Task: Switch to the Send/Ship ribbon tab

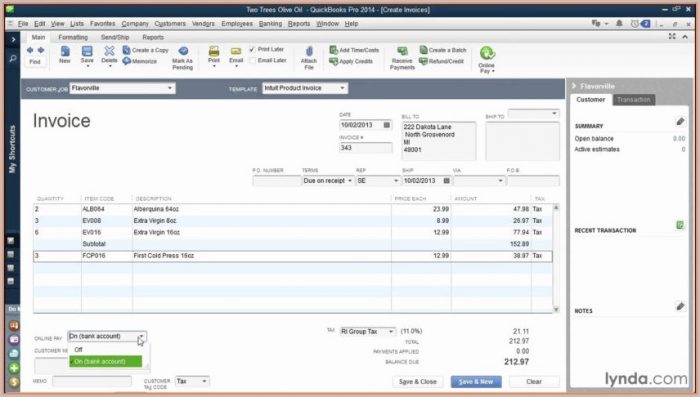Action: [115, 38]
